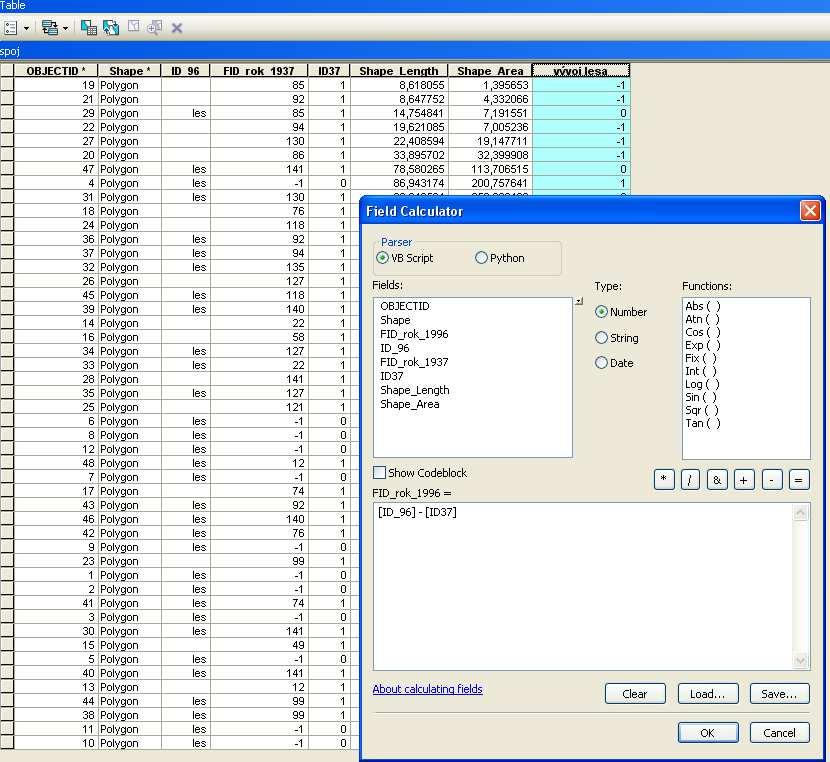The height and width of the screenshot is (762, 830).
Task: Click the vyvoj_lesa column header
Action: coord(581,70)
